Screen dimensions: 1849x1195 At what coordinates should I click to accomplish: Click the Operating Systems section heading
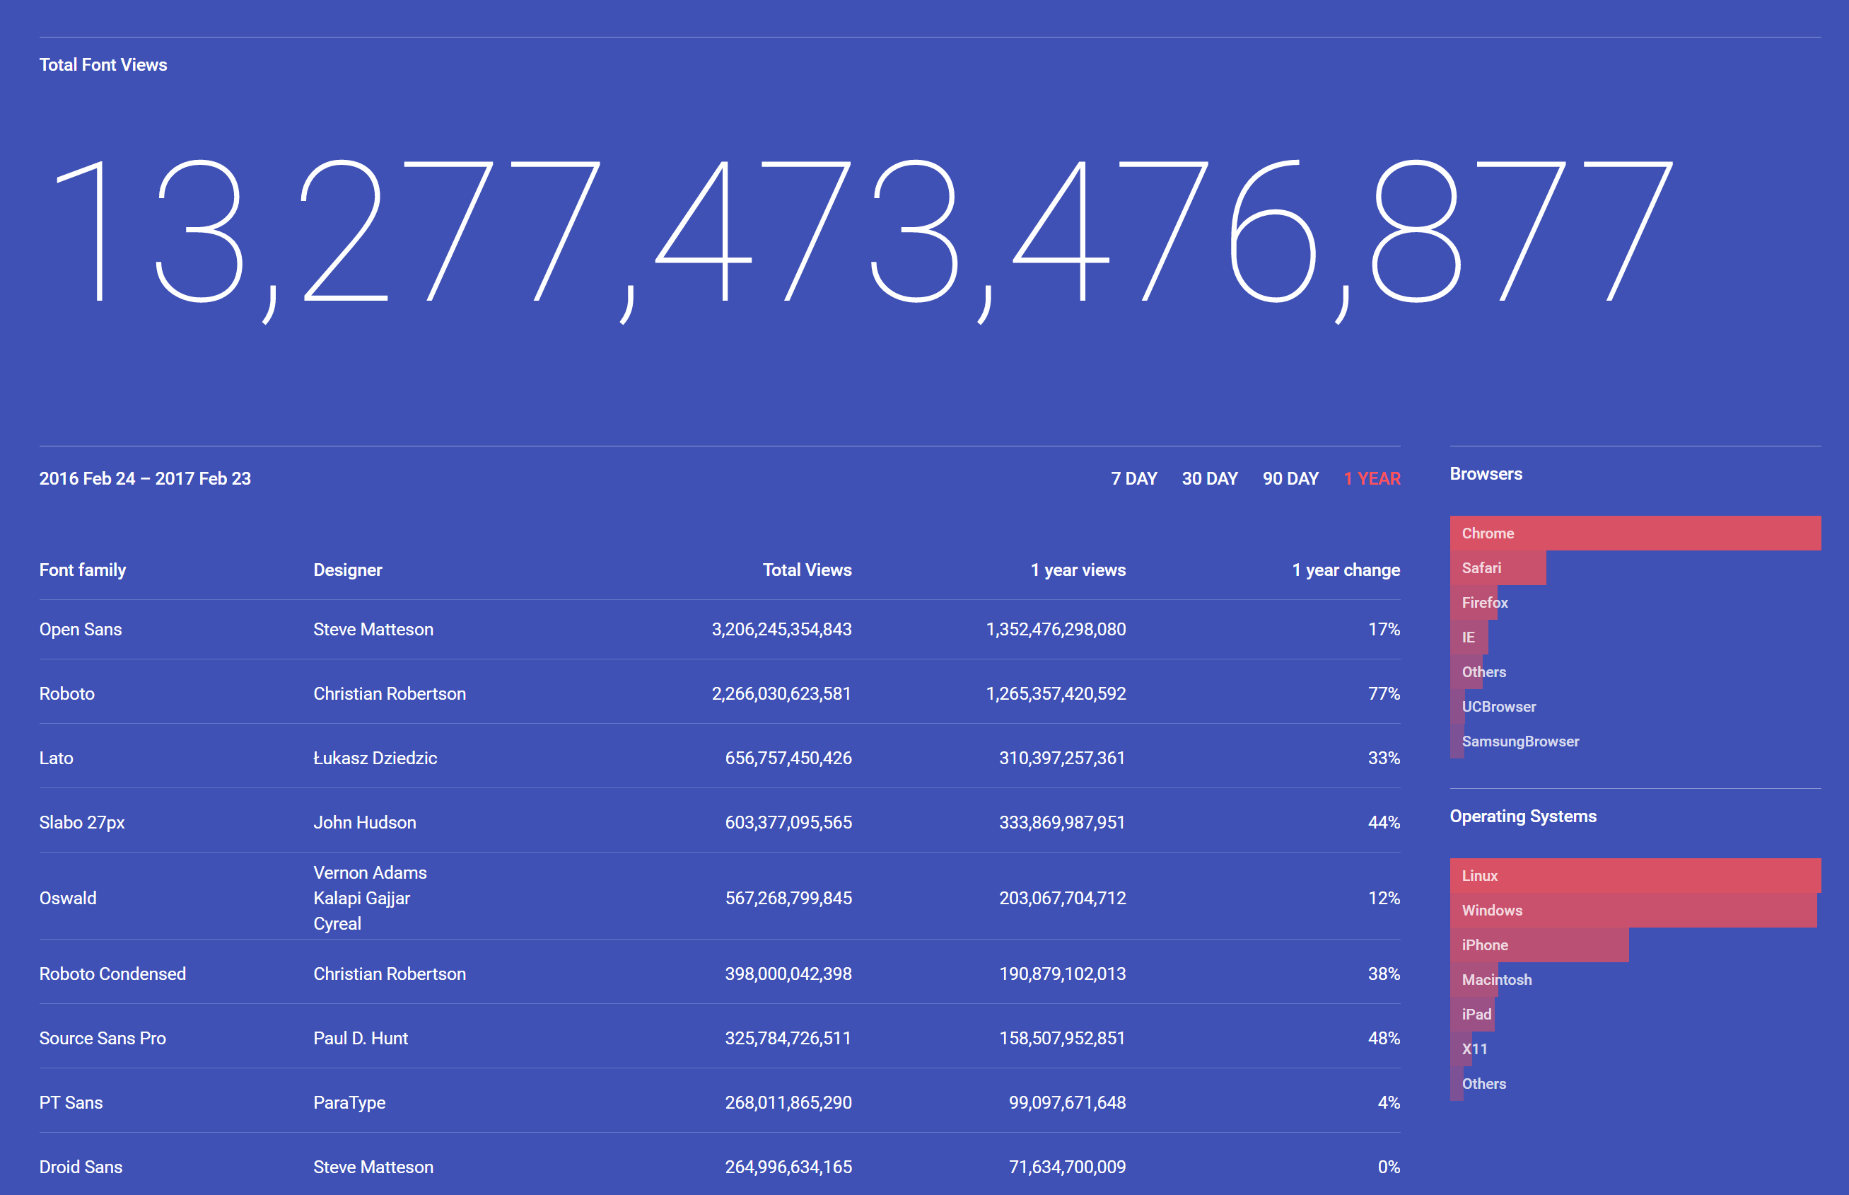coord(1523,816)
